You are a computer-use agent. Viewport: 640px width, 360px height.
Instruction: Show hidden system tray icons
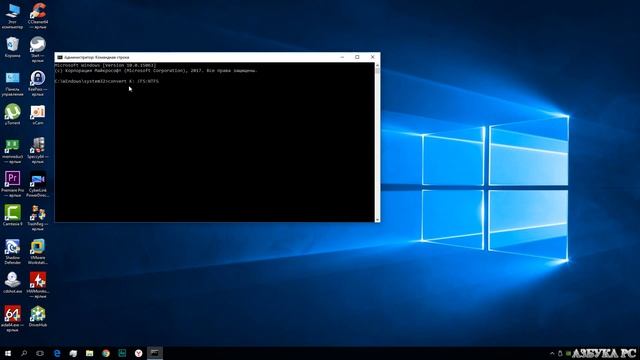click(x=552, y=353)
